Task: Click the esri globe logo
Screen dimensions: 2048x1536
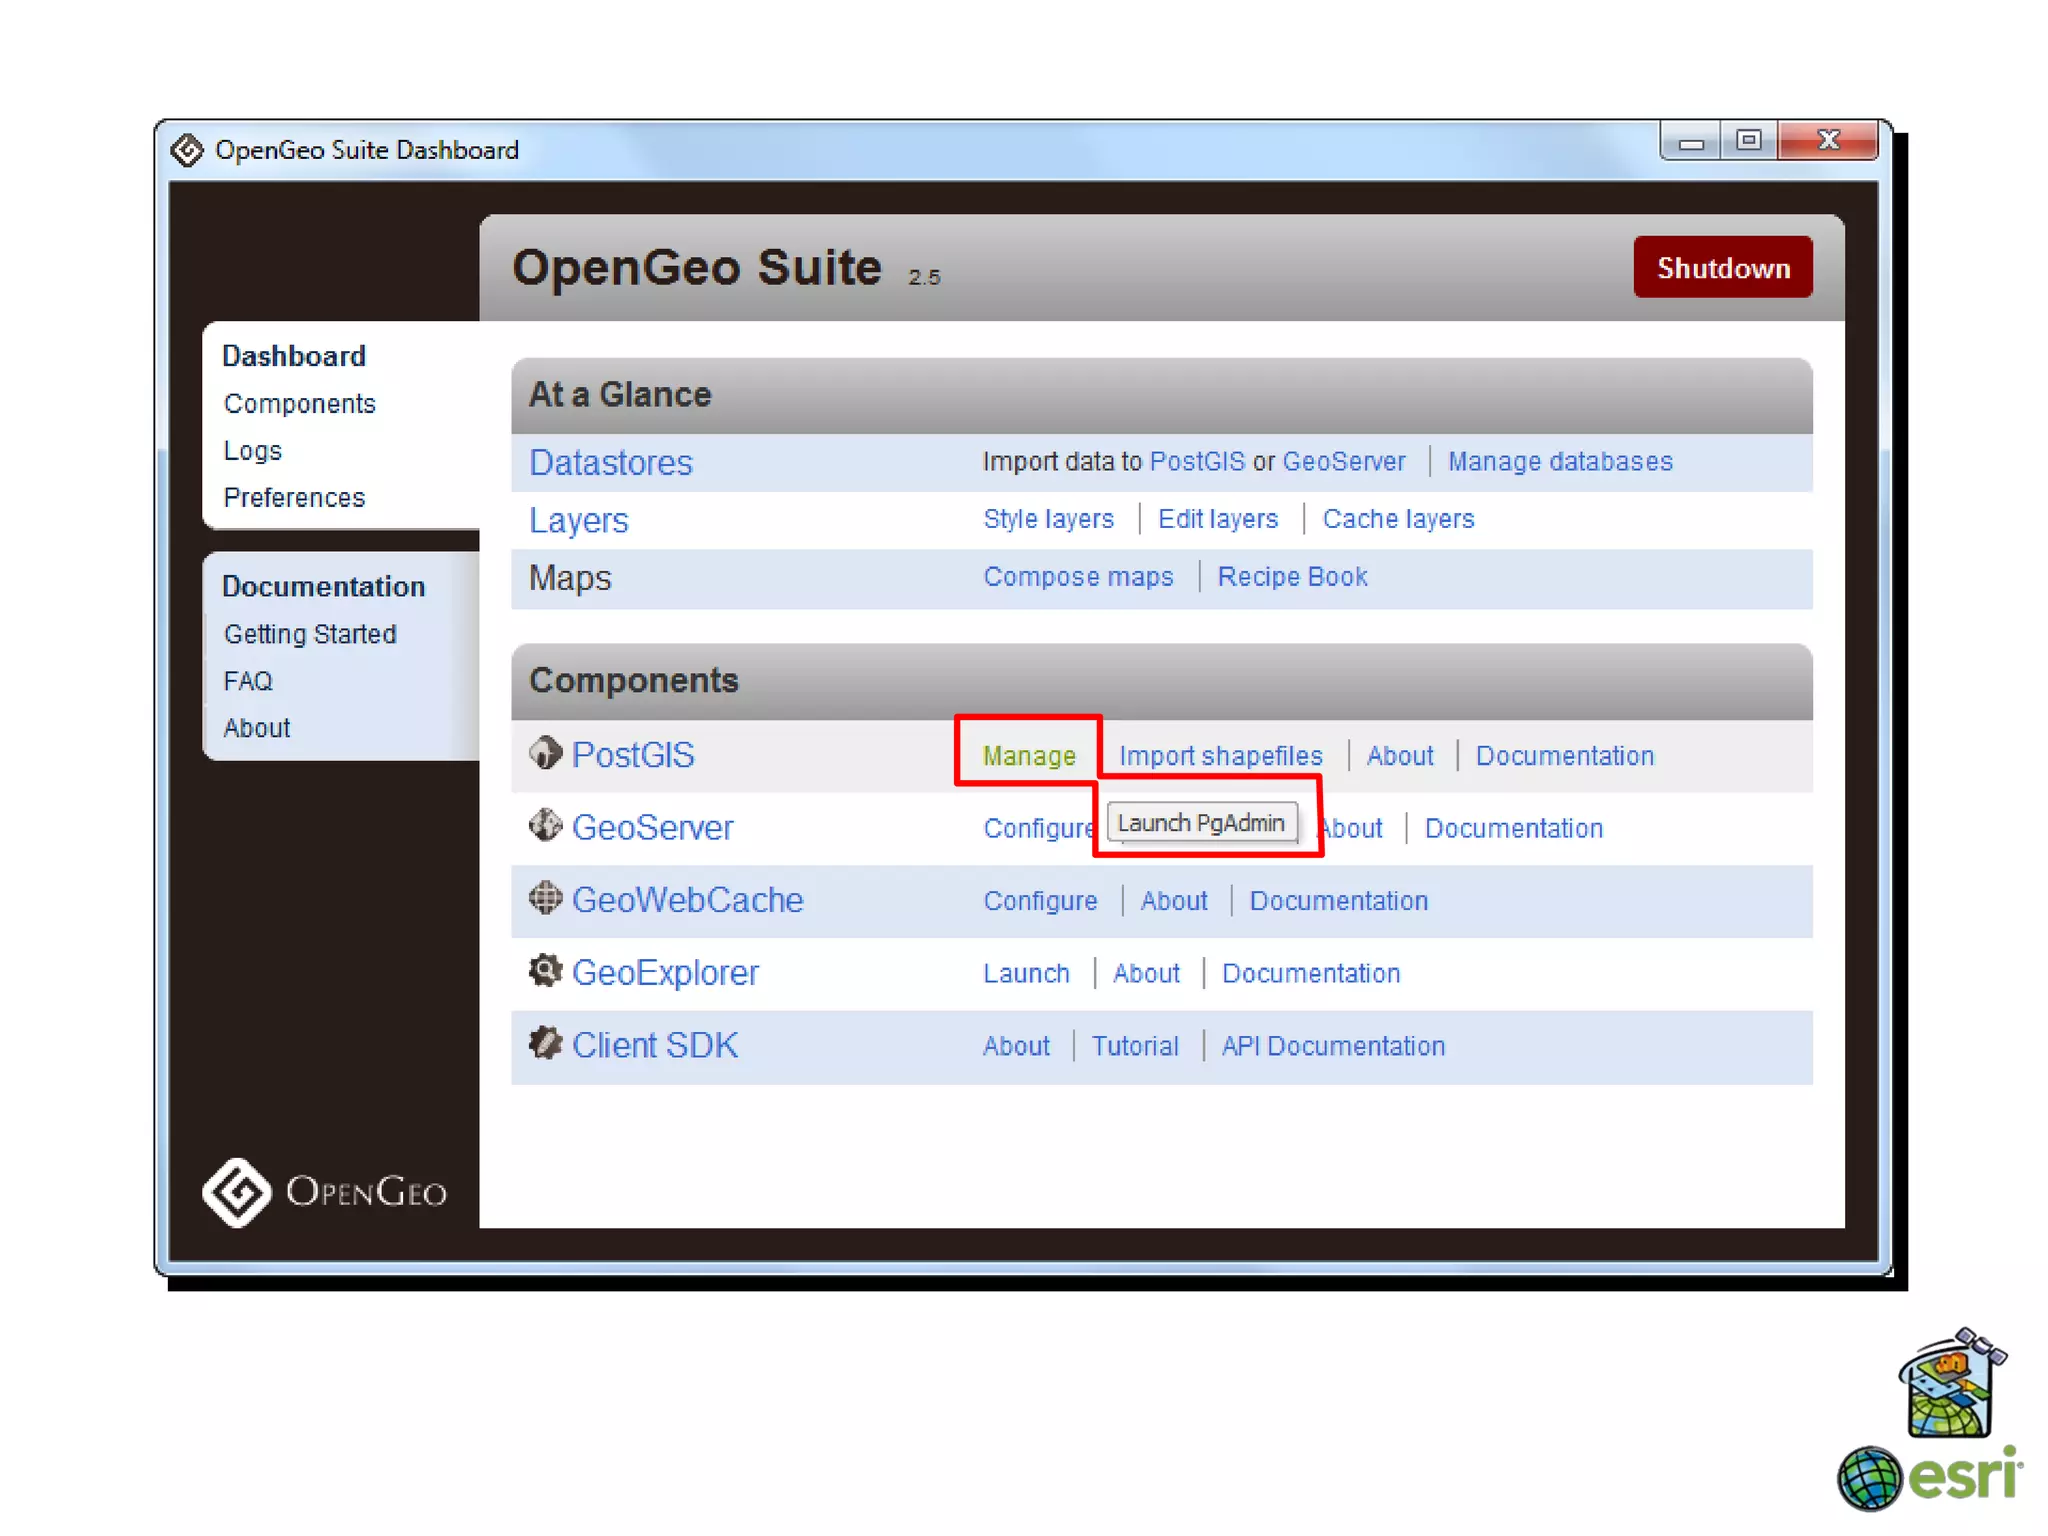Action: tap(1868, 1478)
